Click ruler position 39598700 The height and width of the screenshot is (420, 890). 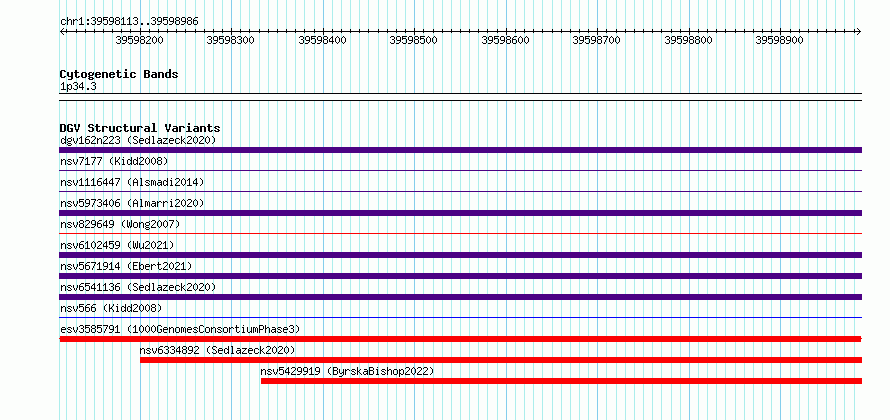click(597, 40)
